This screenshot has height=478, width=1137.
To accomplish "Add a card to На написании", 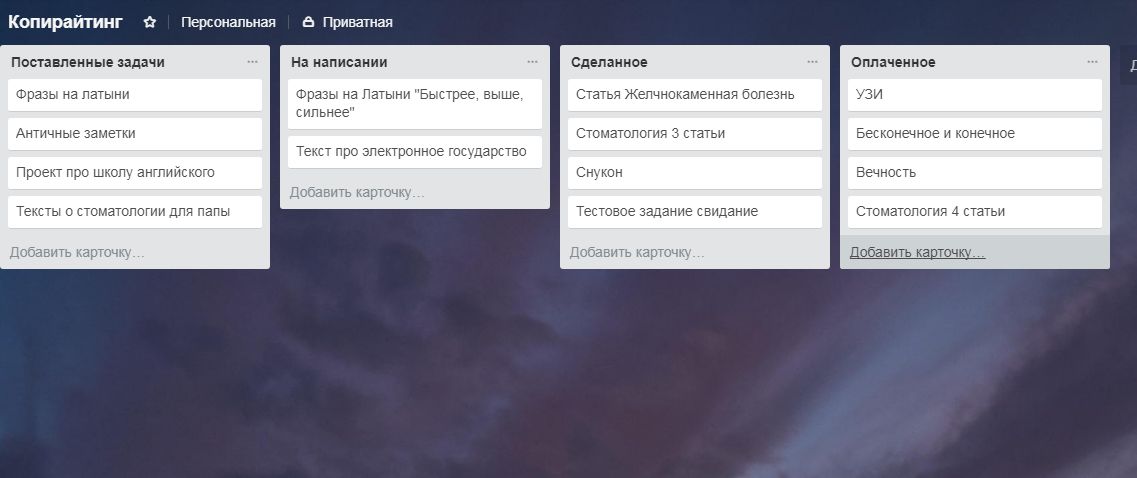I will pyautogui.click(x=357, y=192).
